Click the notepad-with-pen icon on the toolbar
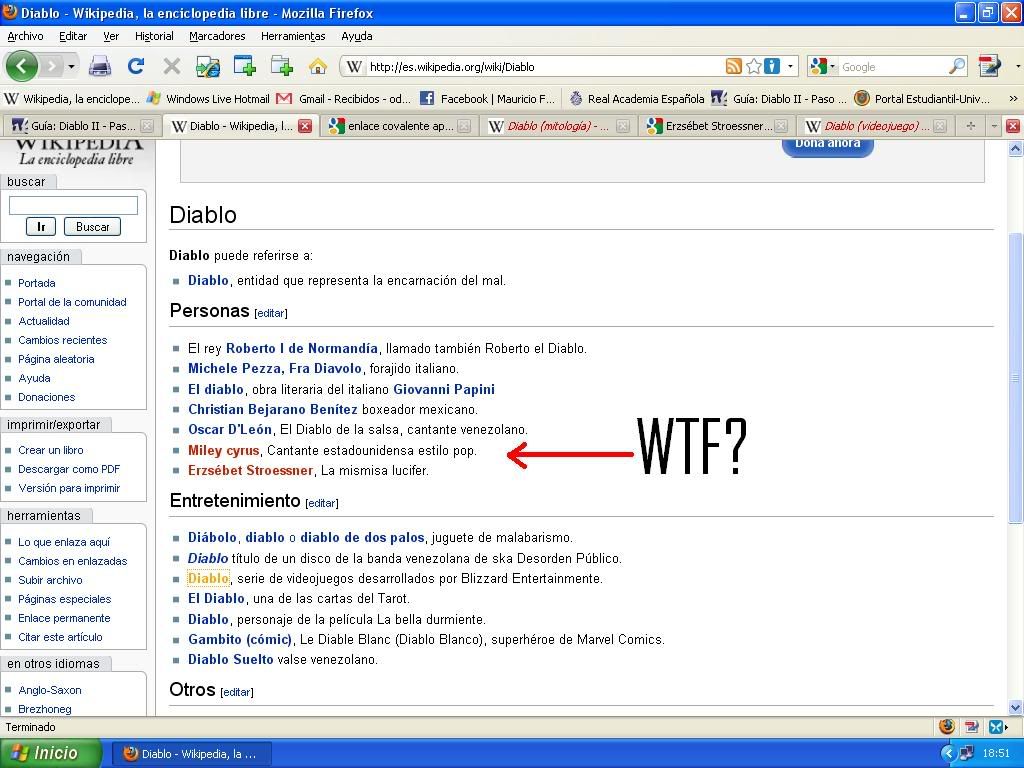The width and height of the screenshot is (1024, 768). click(x=989, y=66)
